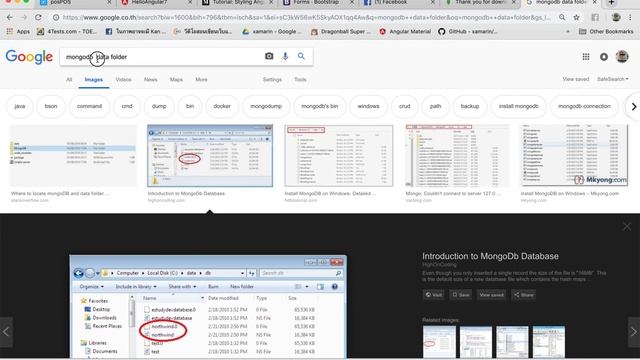
Task: Open a new browser tab with plus
Action: coord(611,2)
